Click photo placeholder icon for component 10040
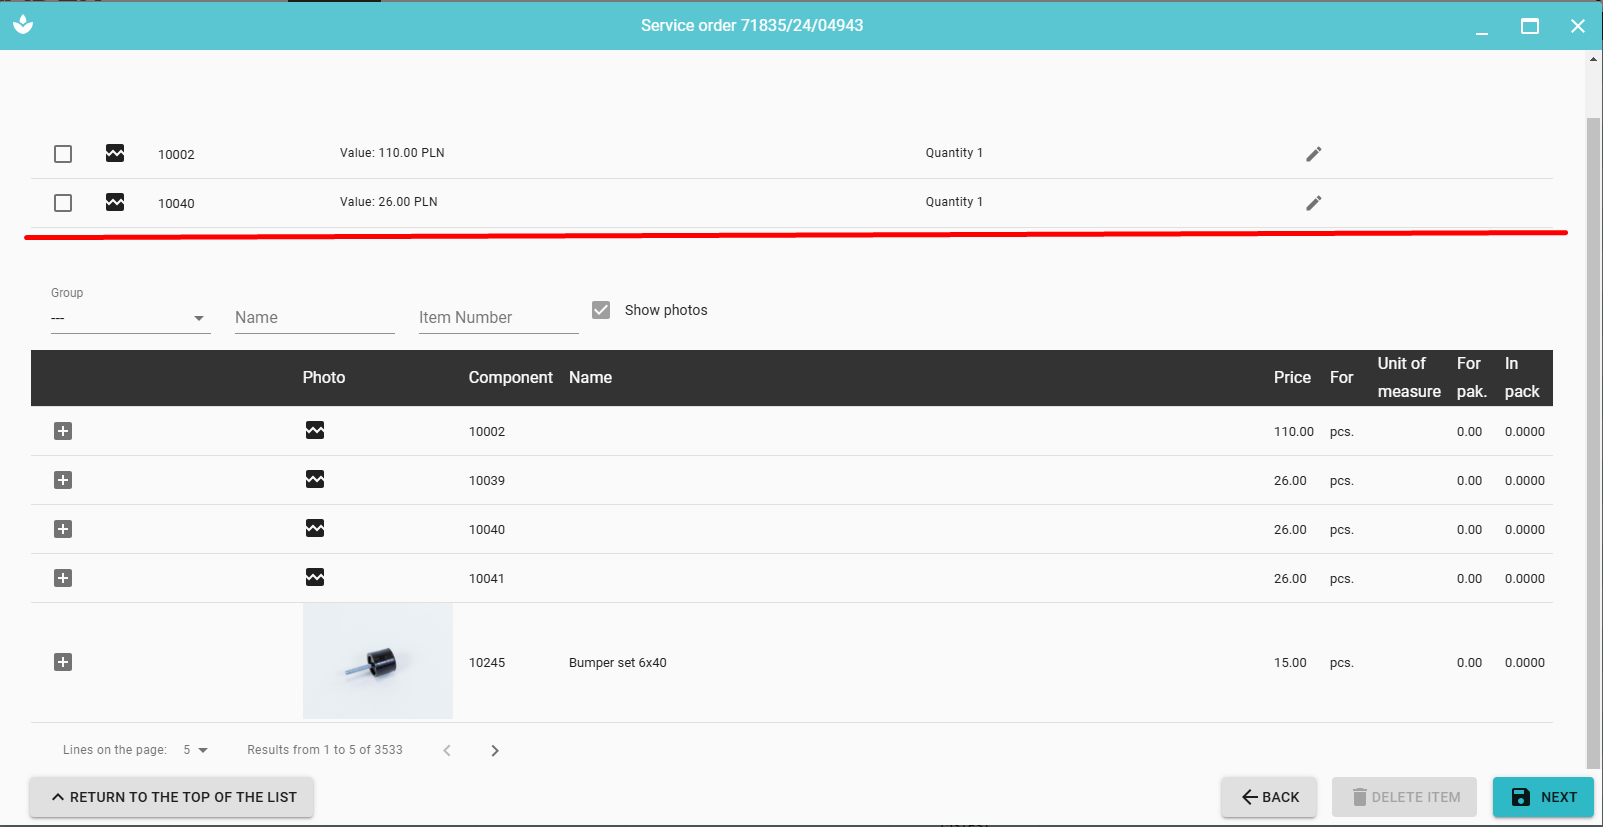The width and height of the screenshot is (1603, 827). [x=315, y=528]
